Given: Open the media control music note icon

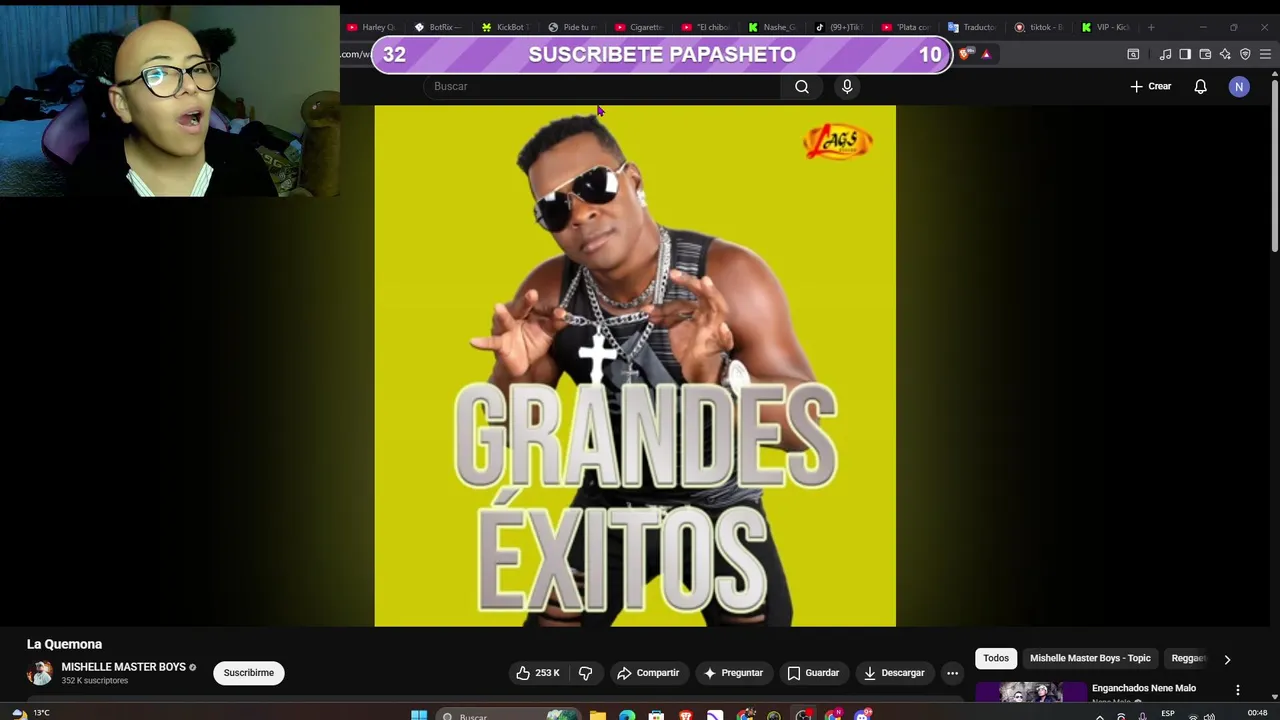Looking at the screenshot, I should (1165, 54).
